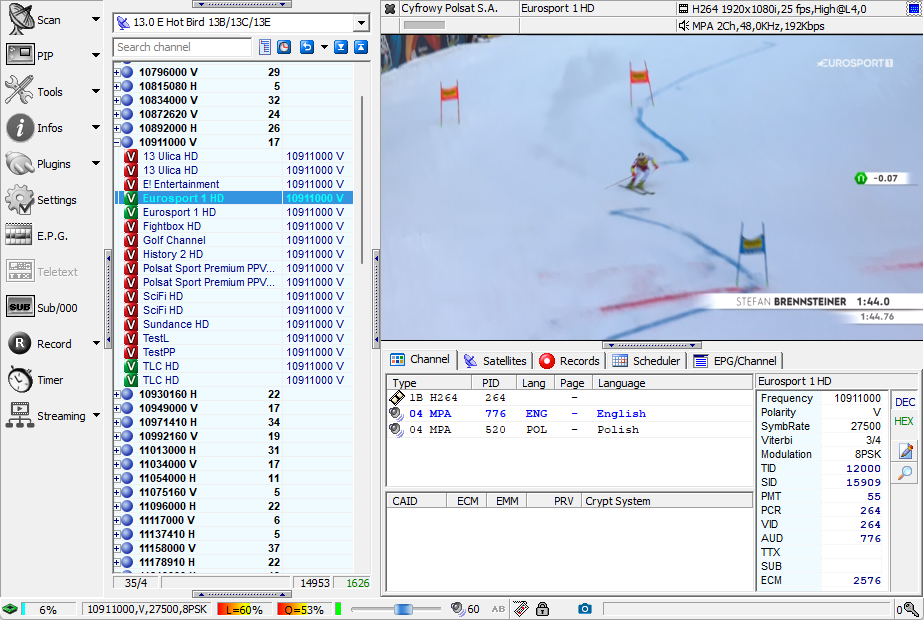The width and height of the screenshot is (924, 620).
Task: Adjust the volume slider in the status bar
Action: point(403,609)
